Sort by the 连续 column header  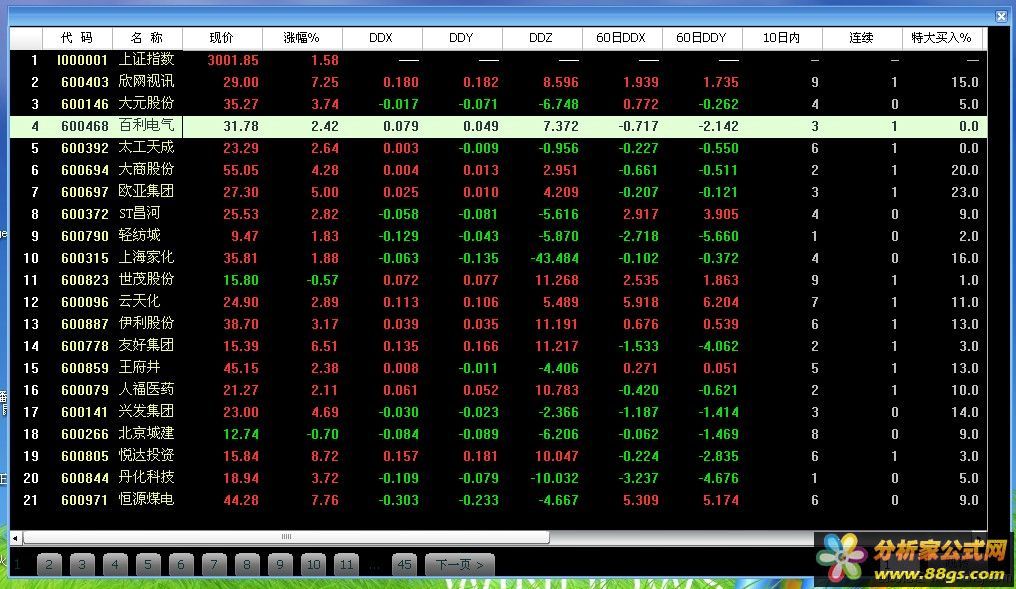click(862, 38)
